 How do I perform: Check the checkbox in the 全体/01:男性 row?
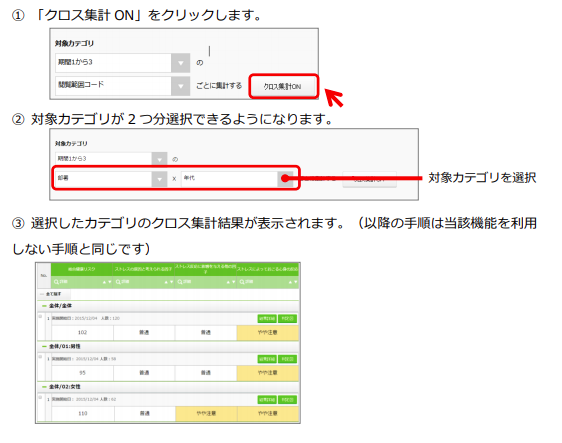click(x=40, y=357)
